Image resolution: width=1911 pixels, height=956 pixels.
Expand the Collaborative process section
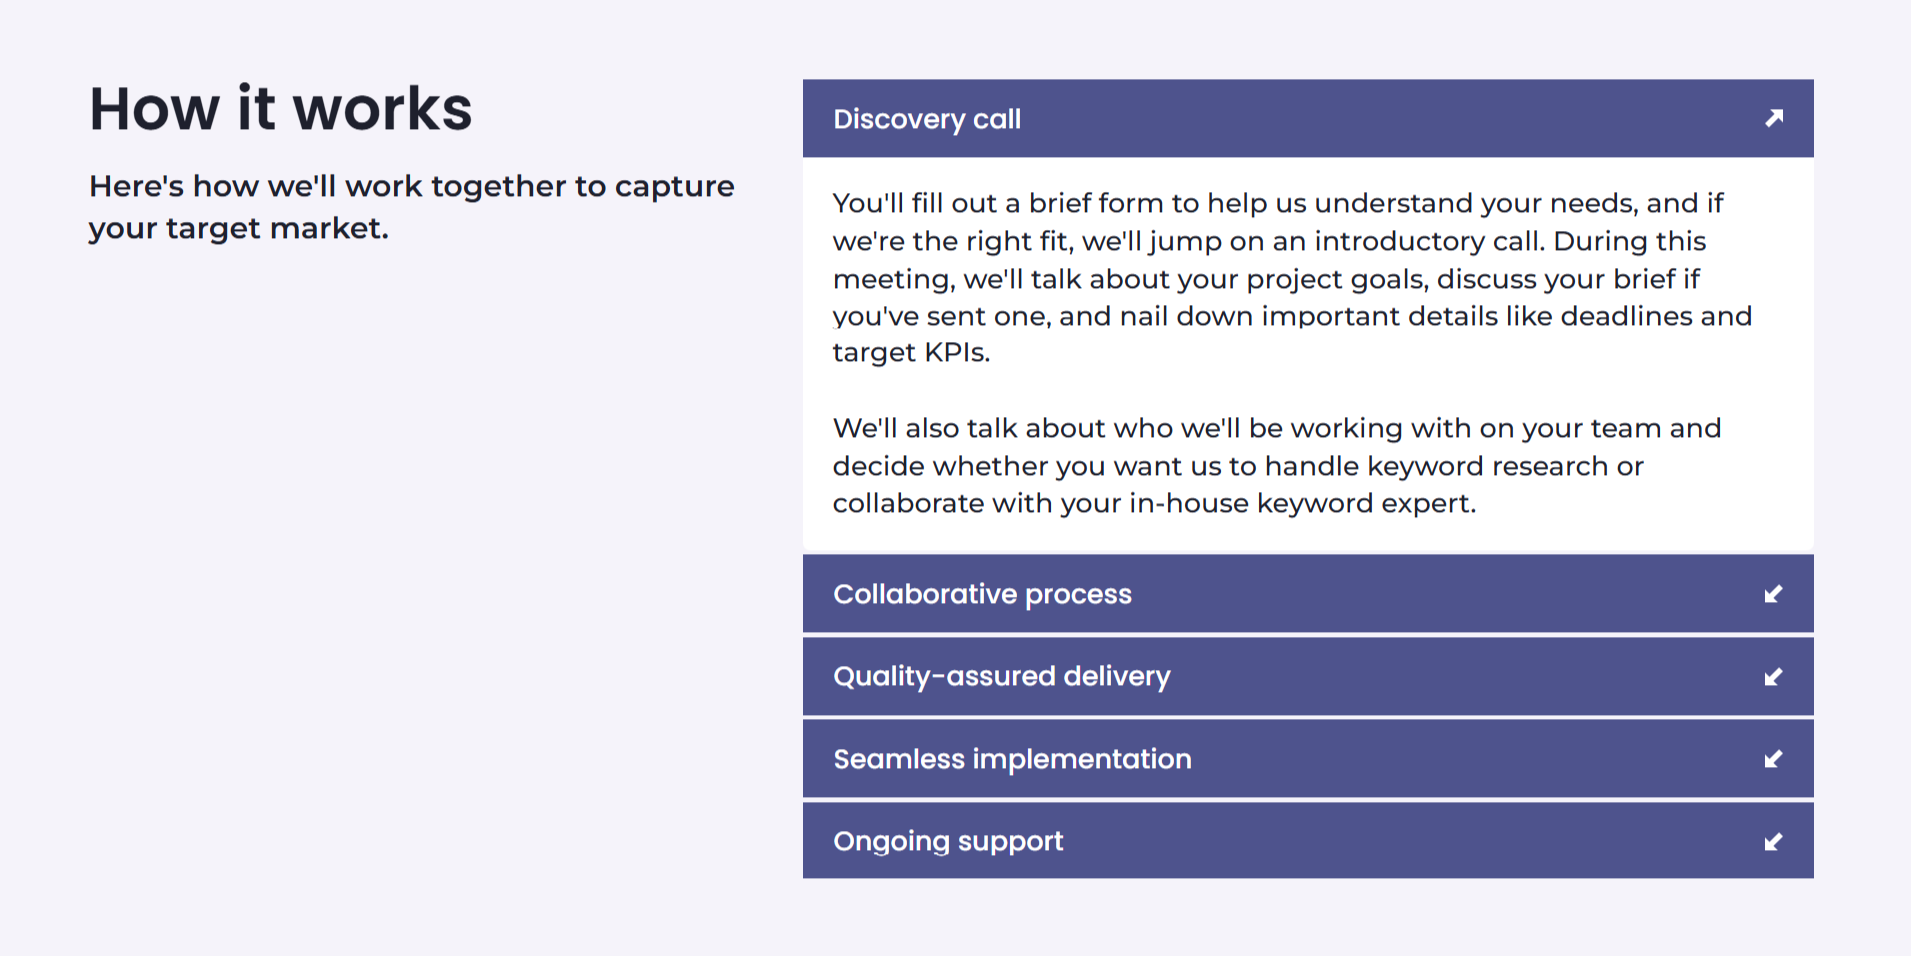[1308, 594]
